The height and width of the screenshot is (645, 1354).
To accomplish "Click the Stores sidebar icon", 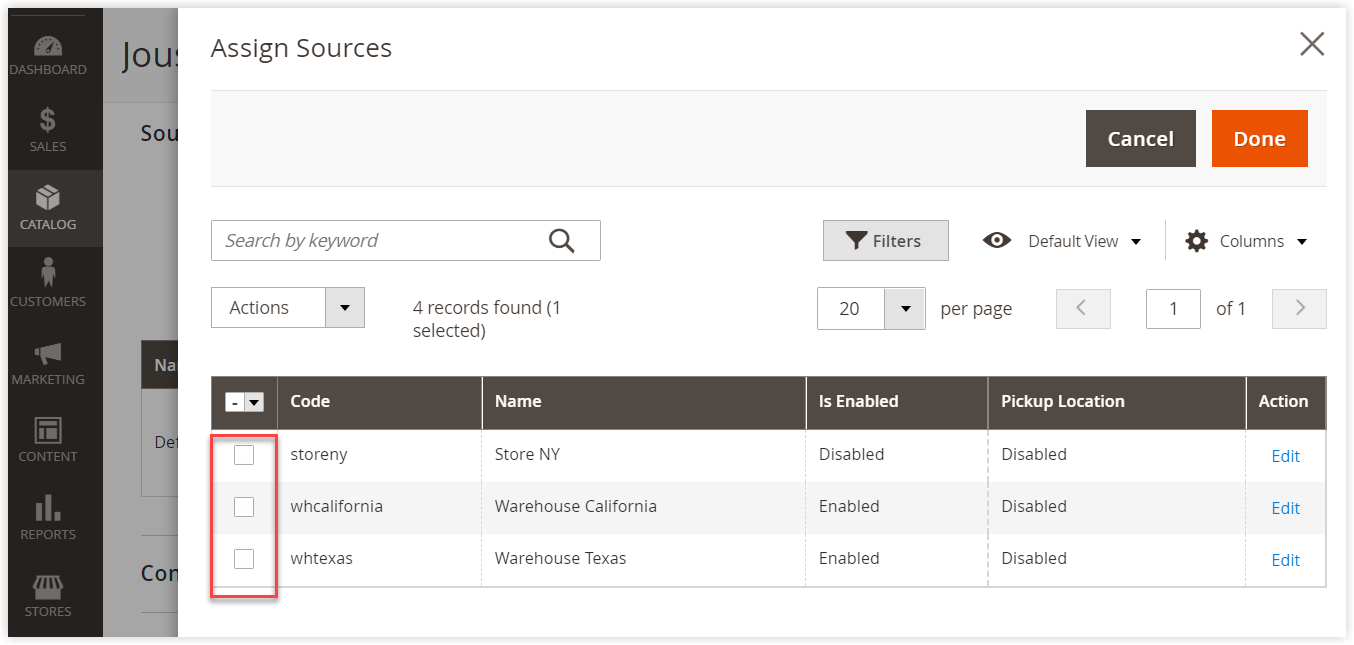I will click(x=48, y=588).
